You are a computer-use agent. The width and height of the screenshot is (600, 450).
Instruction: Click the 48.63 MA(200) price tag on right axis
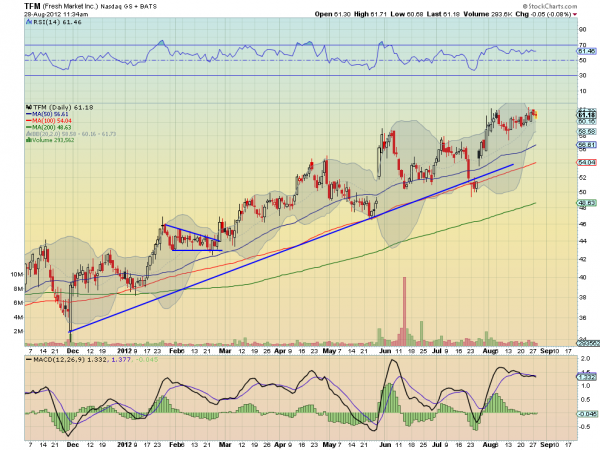[x=587, y=203]
